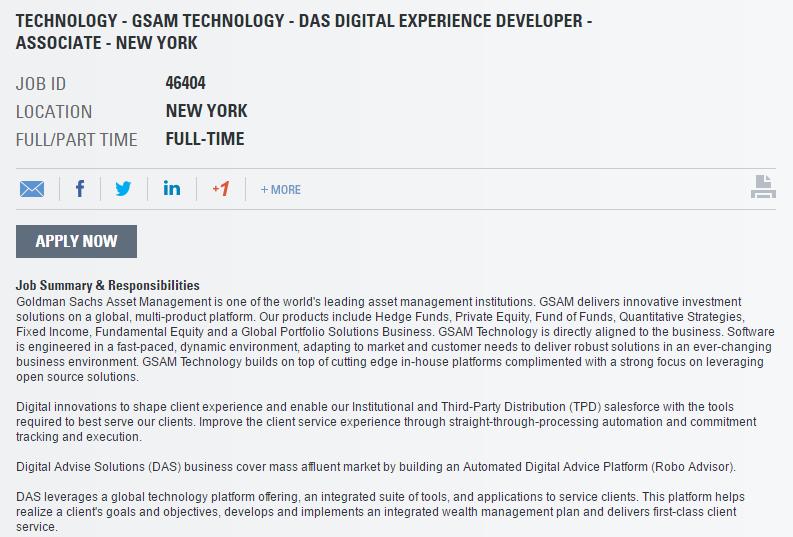Expand the + MORE sharing options
This screenshot has width=793, height=537.
[281, 190]
